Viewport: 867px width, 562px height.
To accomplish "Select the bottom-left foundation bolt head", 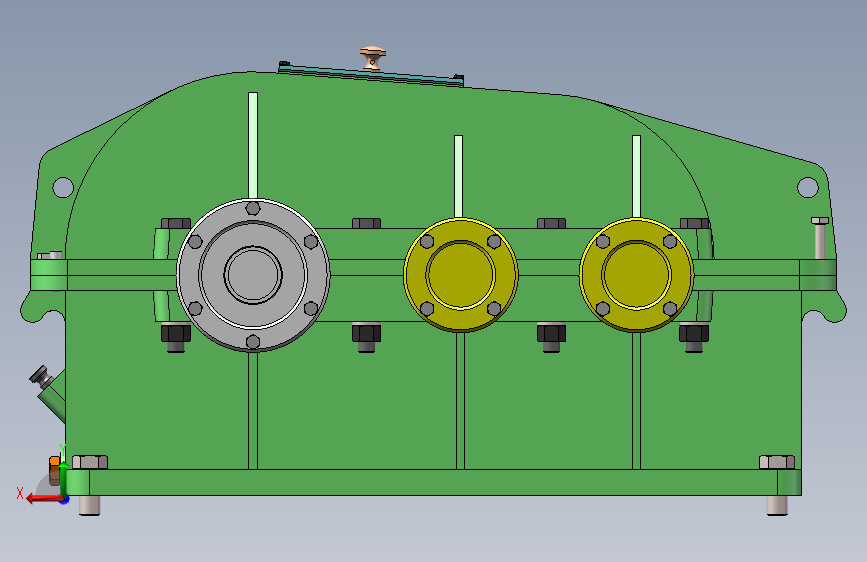I will (x=90, y=462).
